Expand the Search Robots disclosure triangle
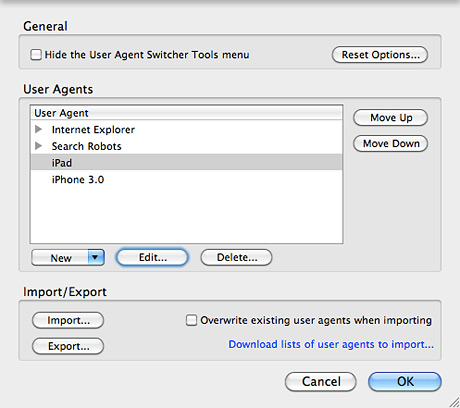 click(x=39, y=146)
